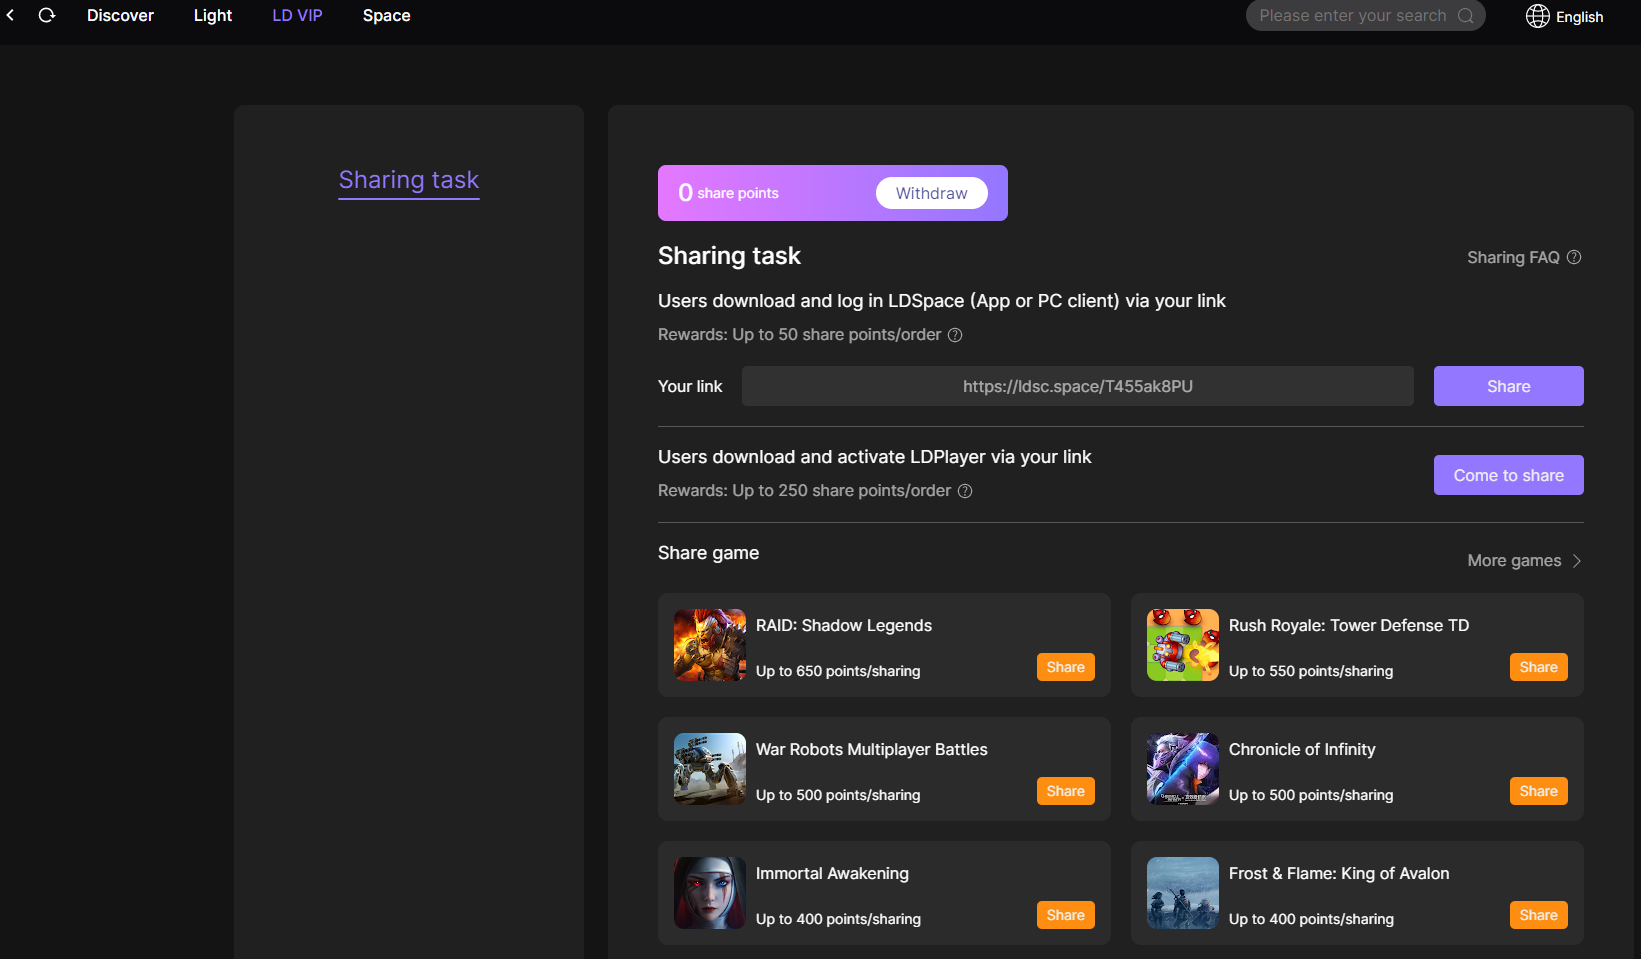Open Chronicle of Infinity game icon
Screen dimensions: 1641x959
point(1183,769)
